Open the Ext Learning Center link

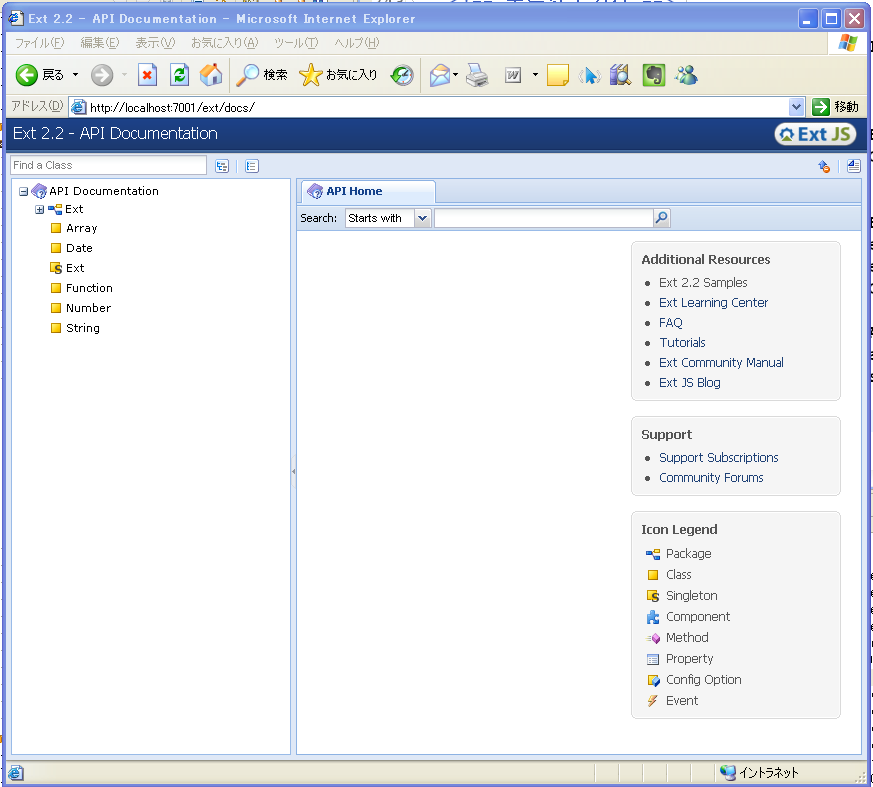[713, 303]
